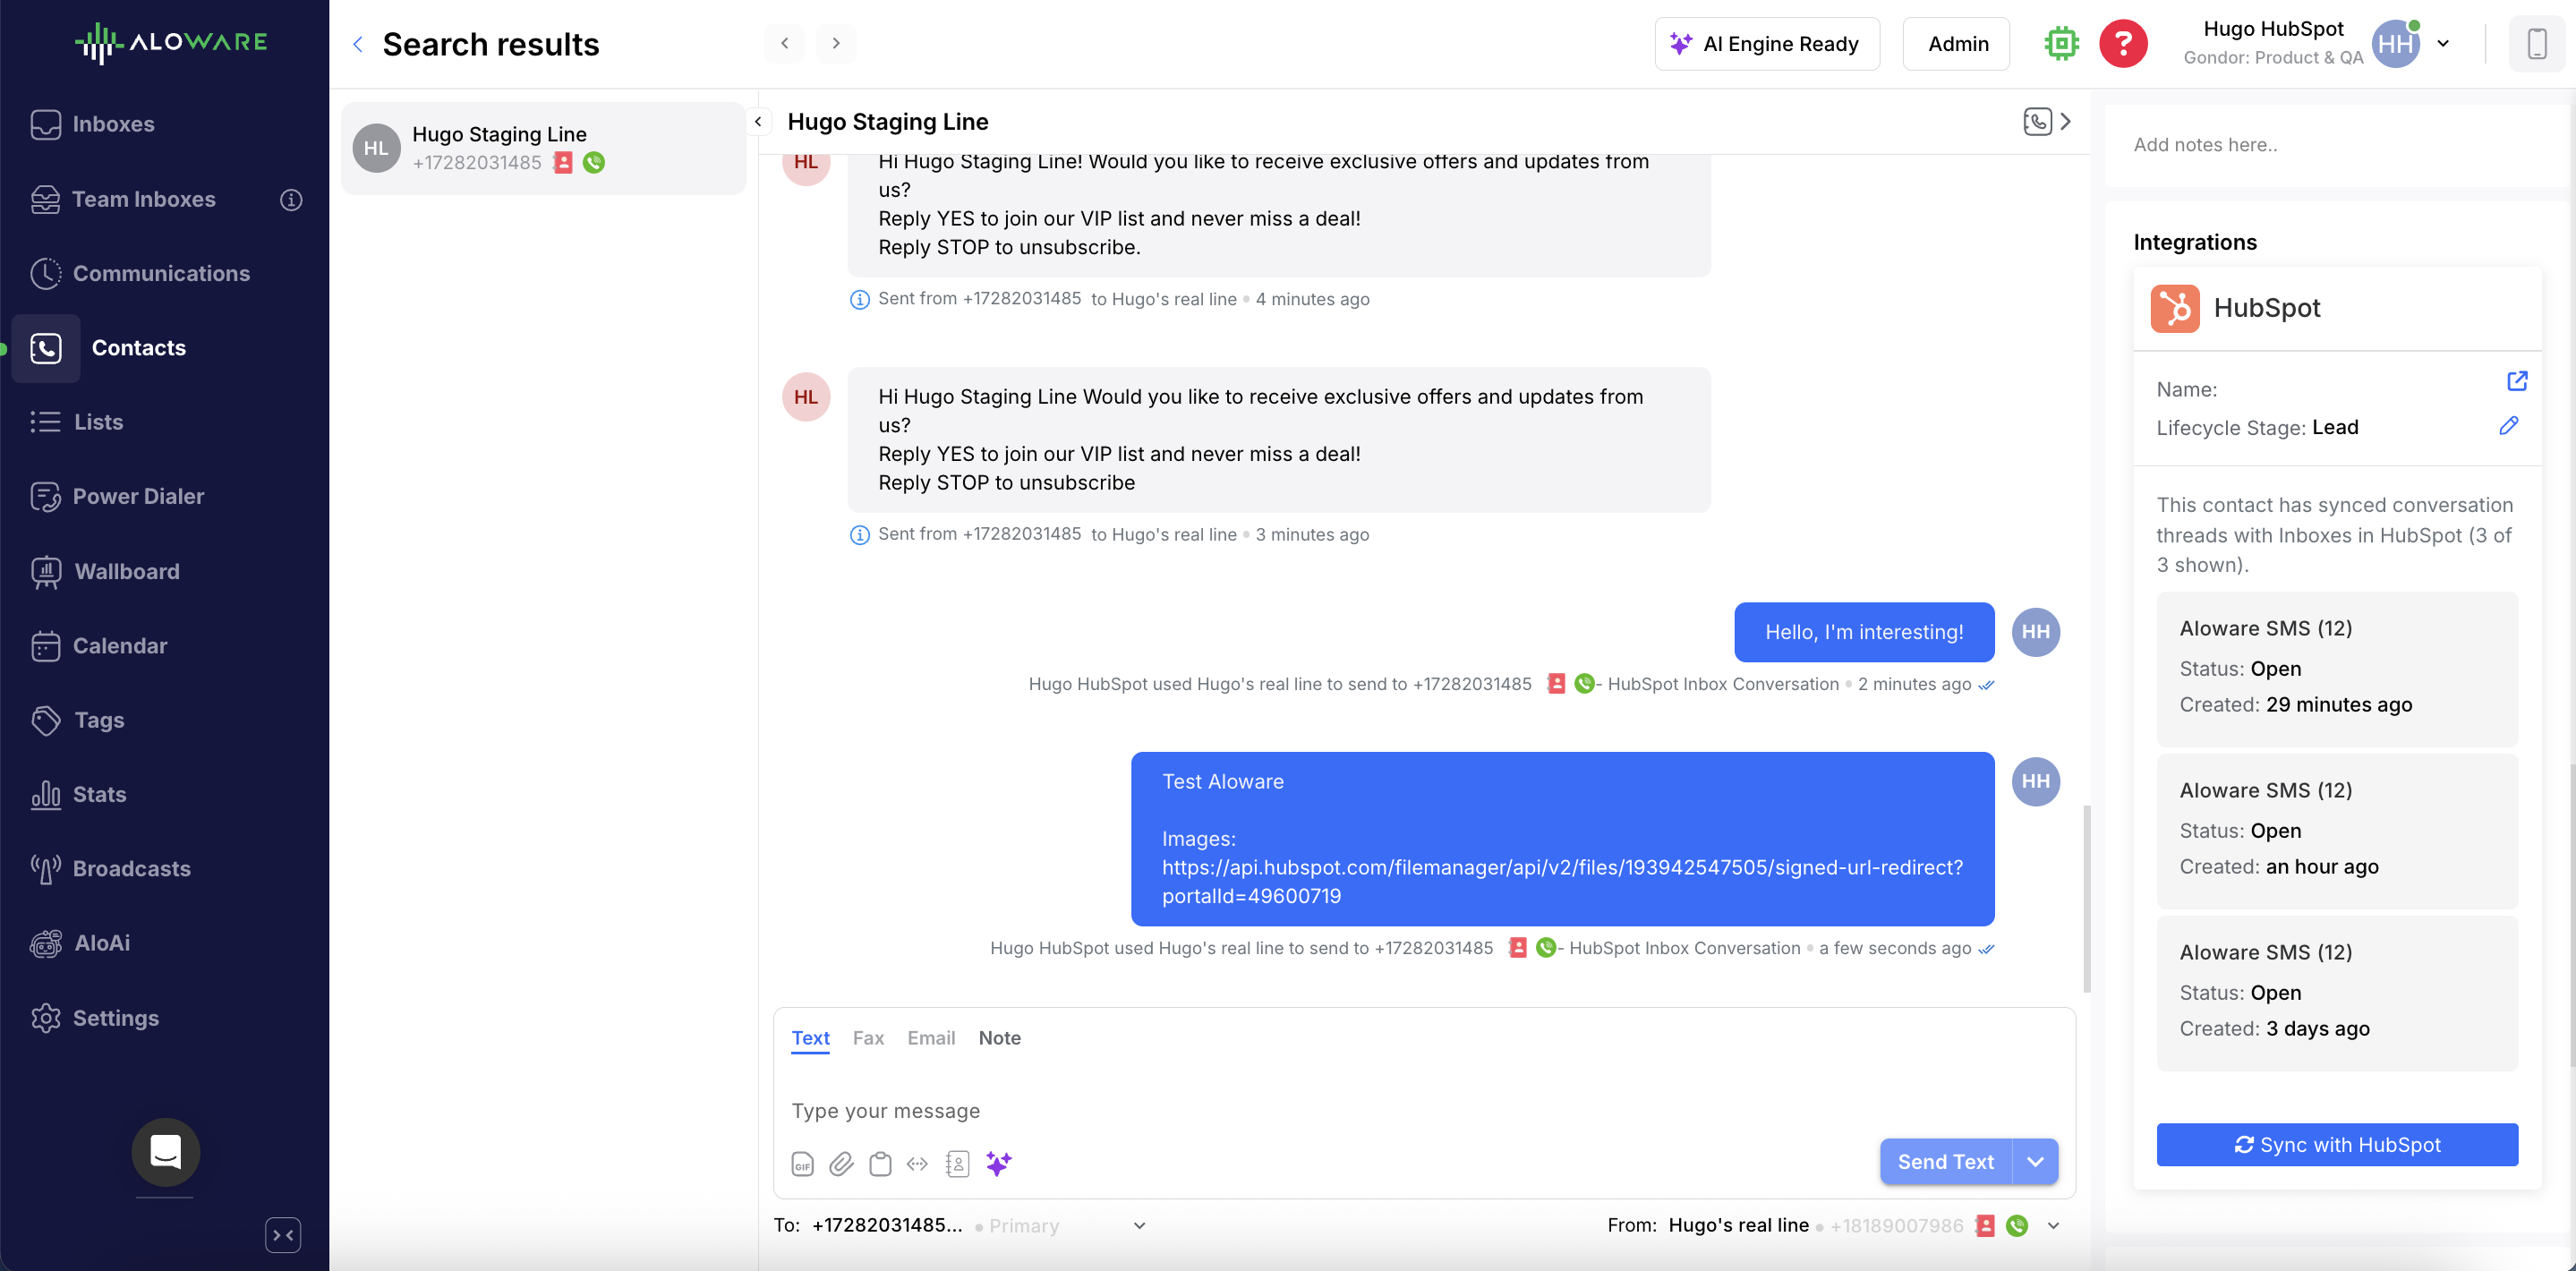Collapse the sidebar with bottom toggle

(283, 1235)
